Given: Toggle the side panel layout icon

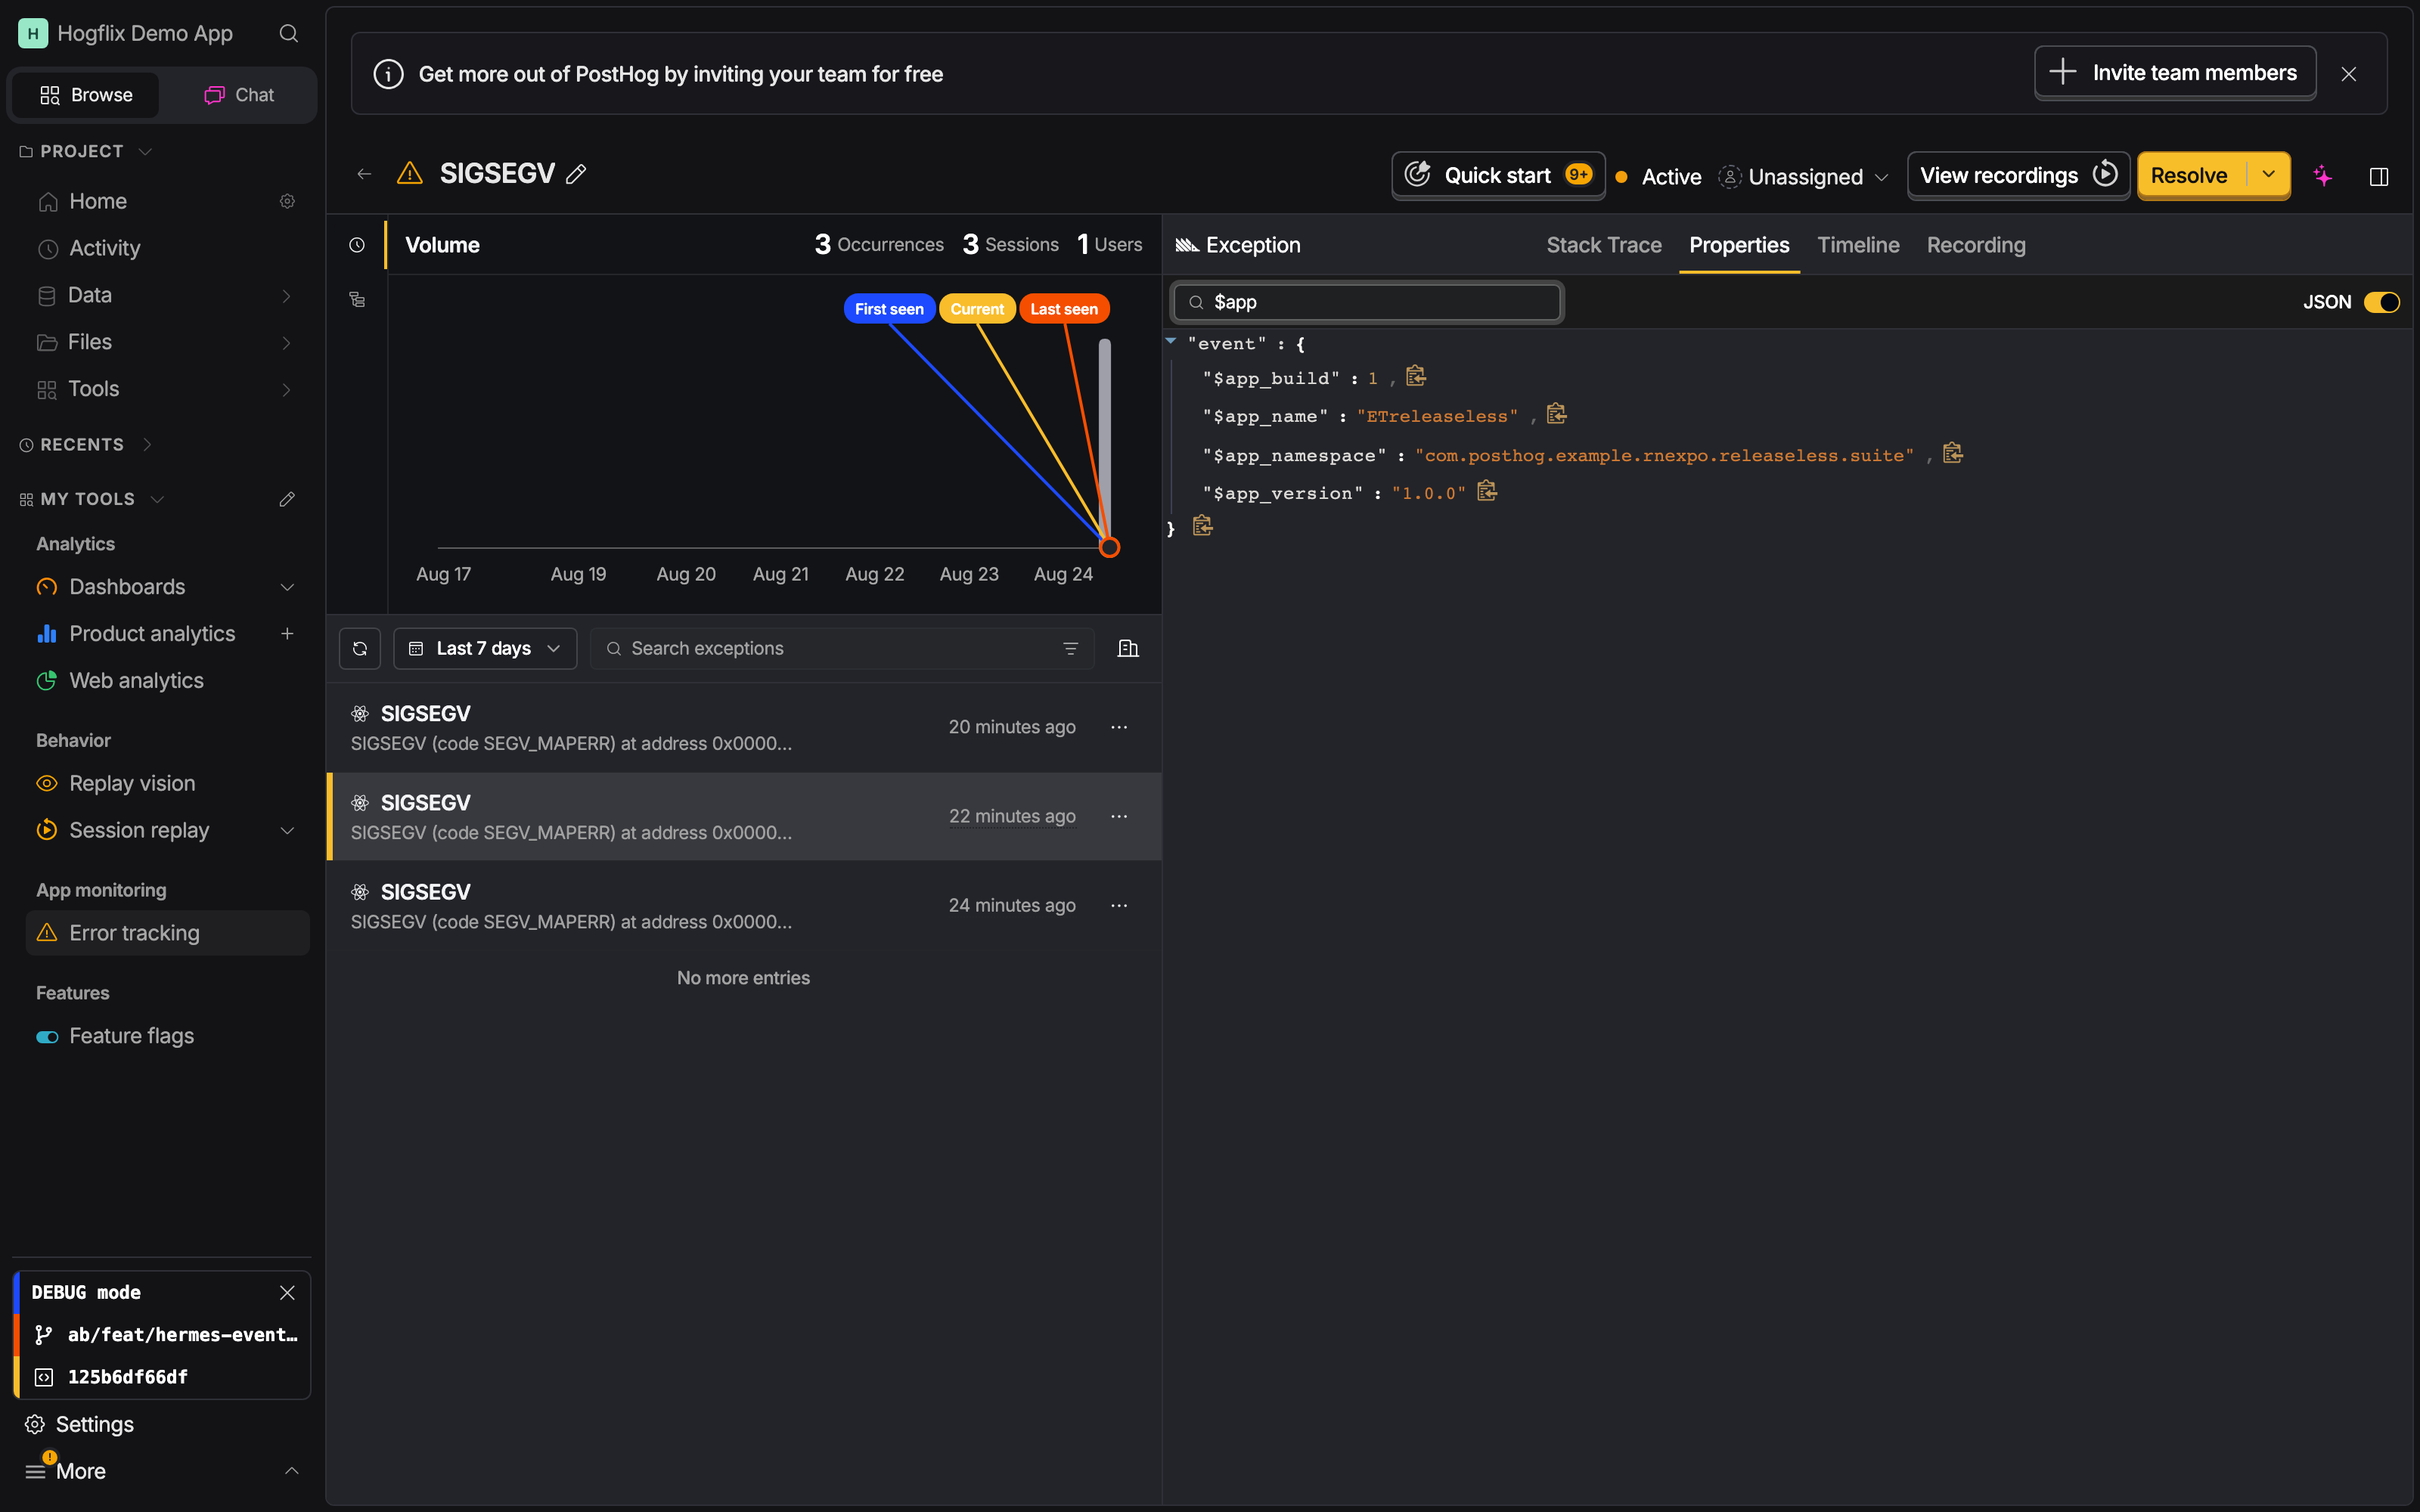Looking at the screenshot, I should (2379, 176).
